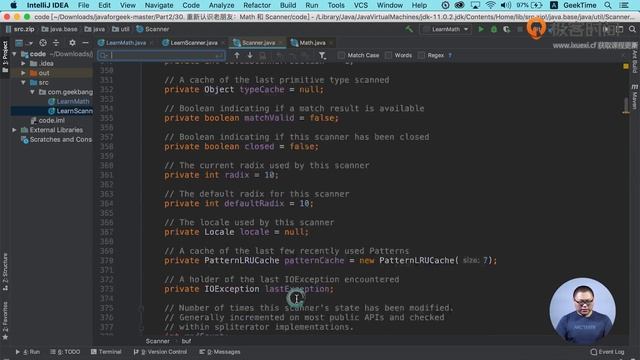Image resolution: width=640 pixels, height=360 pixels.
Task: Open the Favorites tool window stripe
Action: (x=5, y=321)
